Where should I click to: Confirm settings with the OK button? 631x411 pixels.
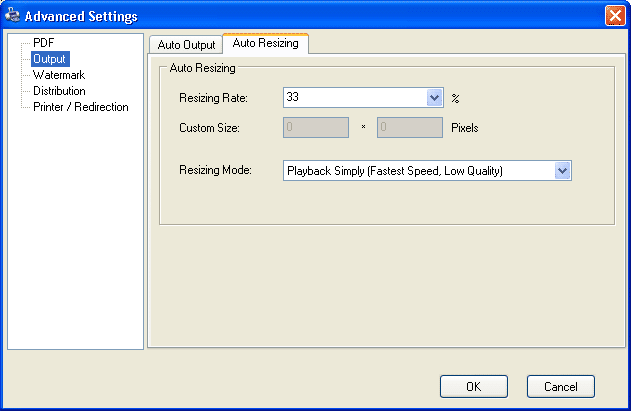tap(474, 386)
